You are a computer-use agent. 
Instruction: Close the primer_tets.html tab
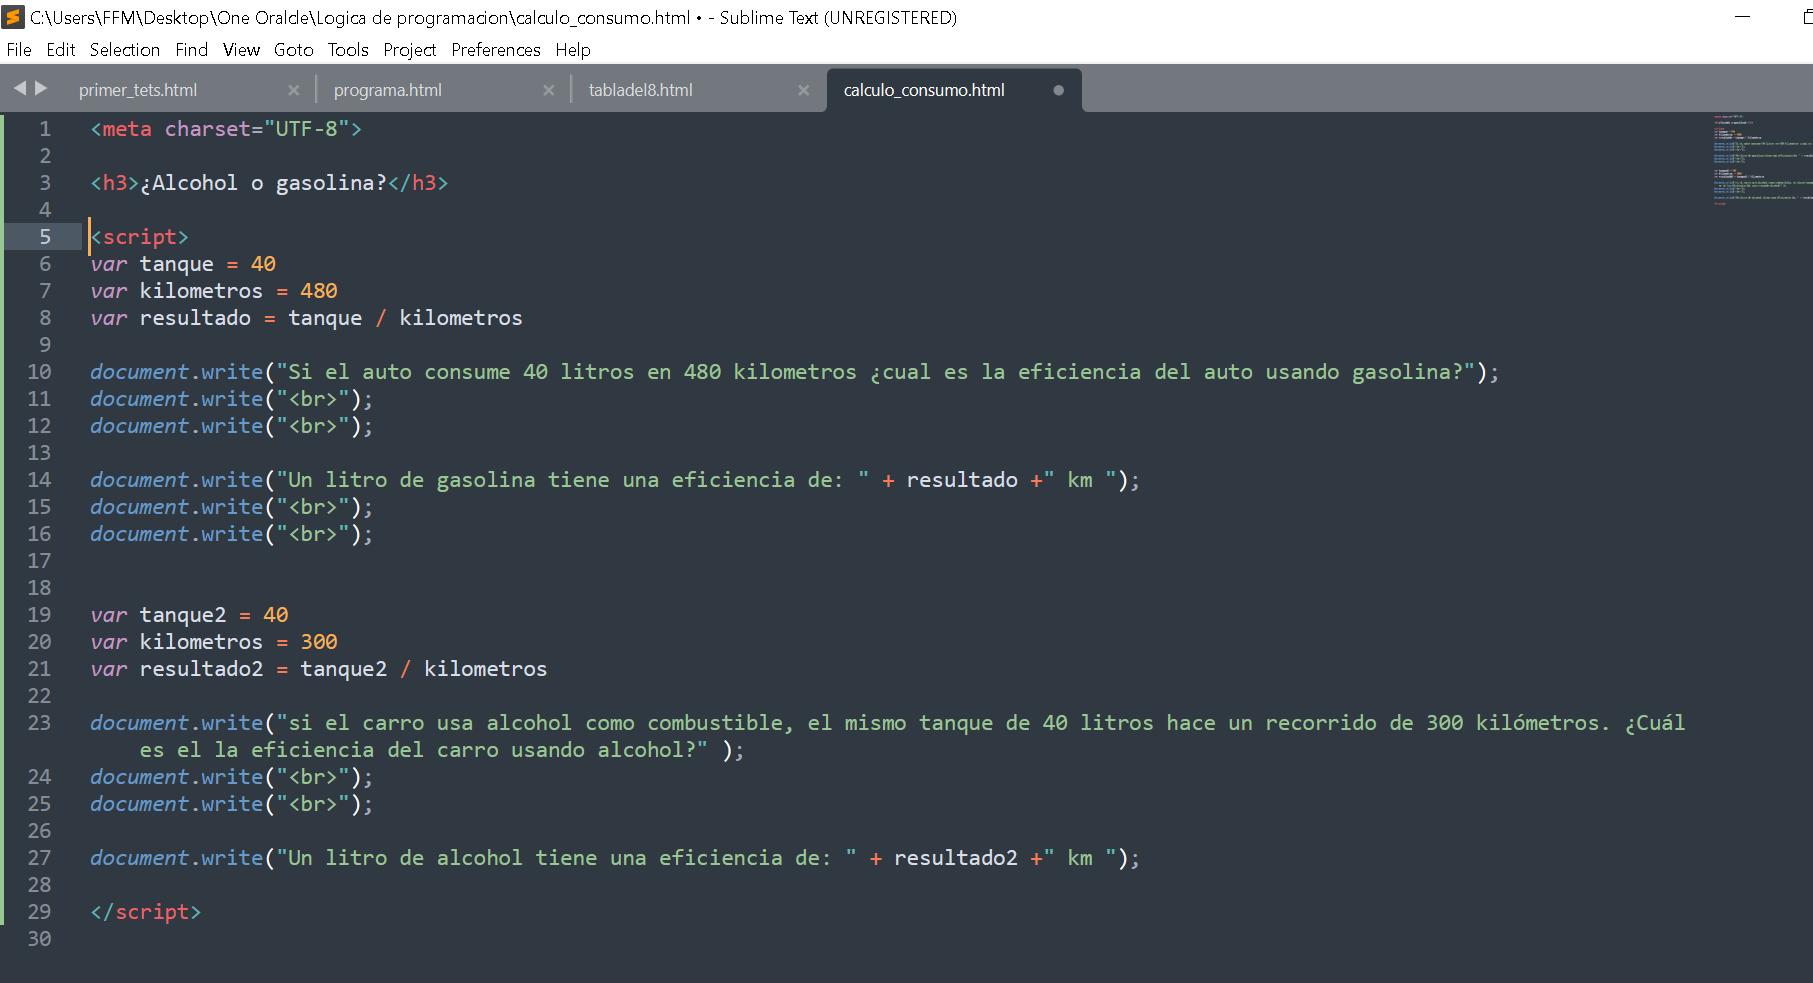(293, 90)
